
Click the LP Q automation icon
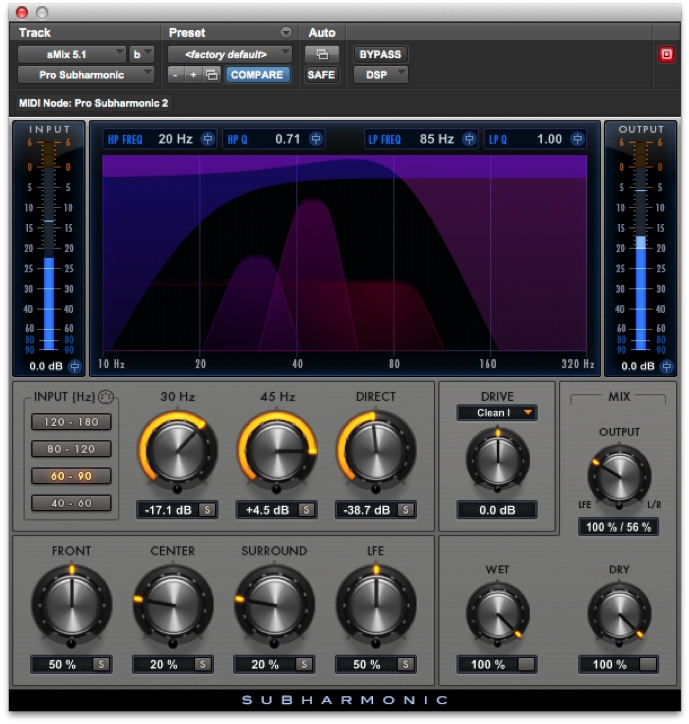[x=577, y=139]
